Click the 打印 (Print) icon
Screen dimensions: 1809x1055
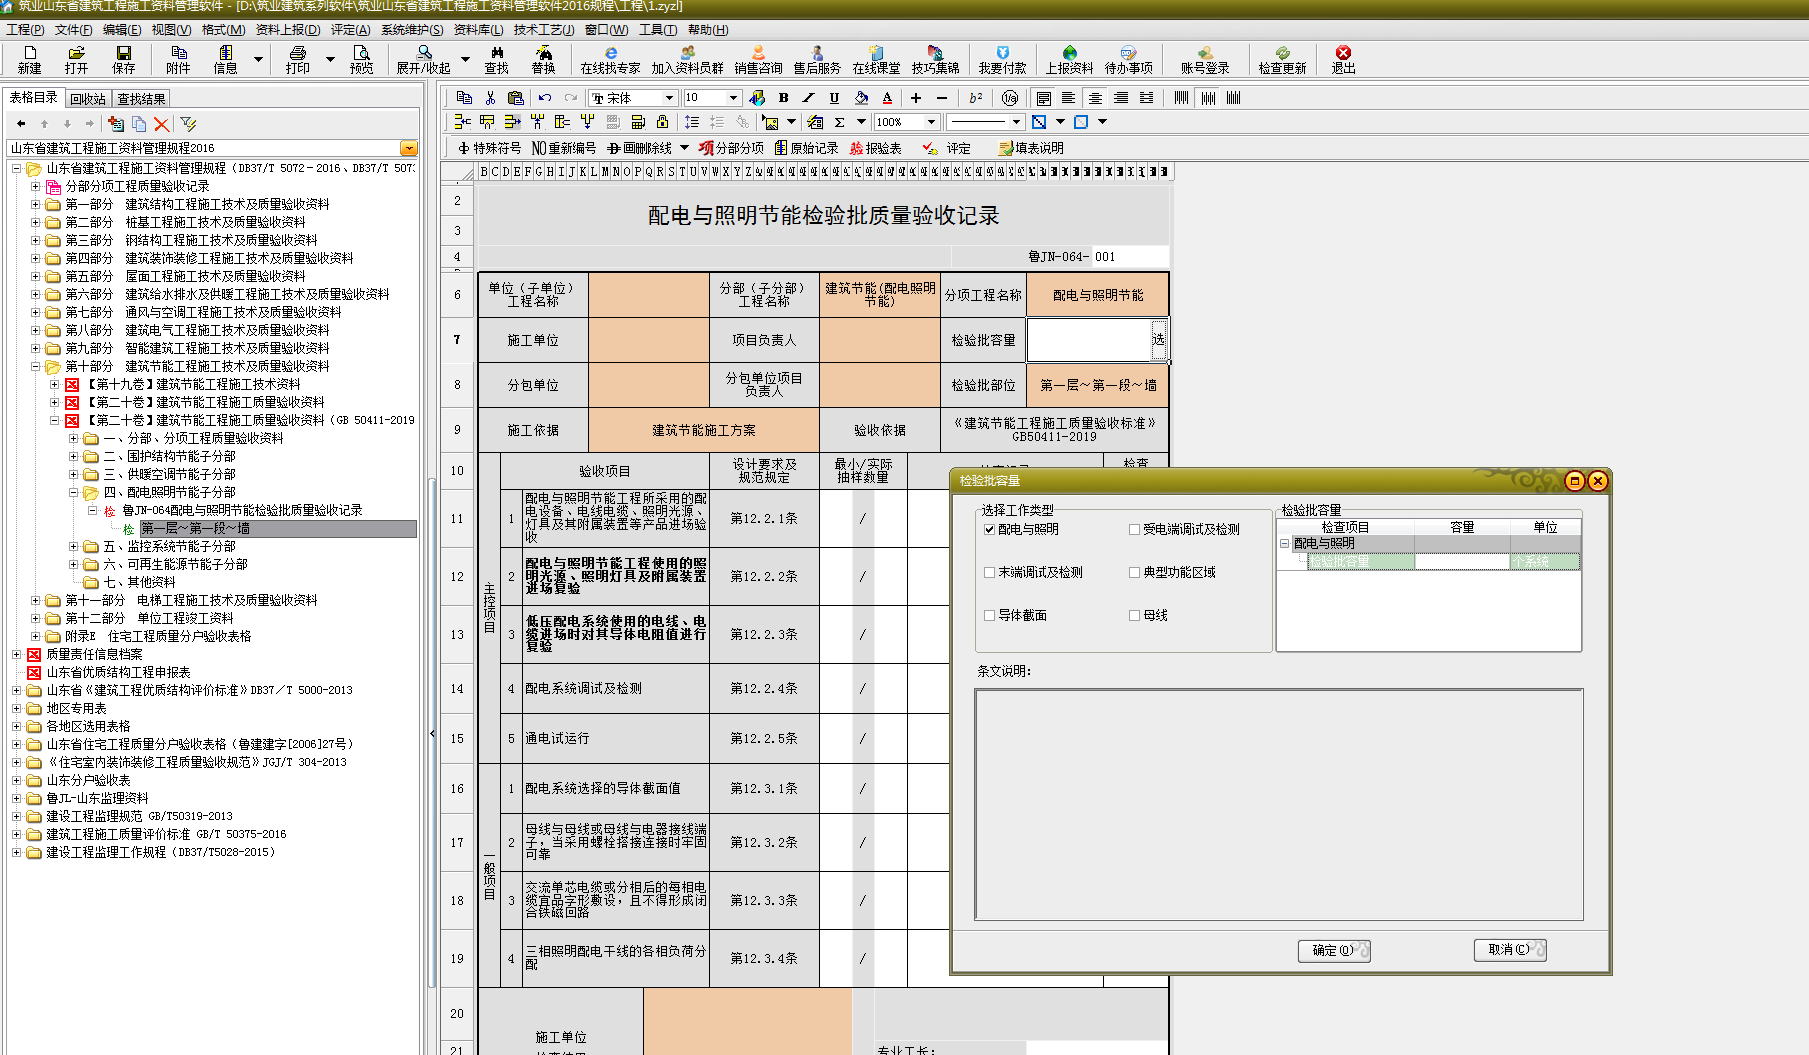pos(297,59)
